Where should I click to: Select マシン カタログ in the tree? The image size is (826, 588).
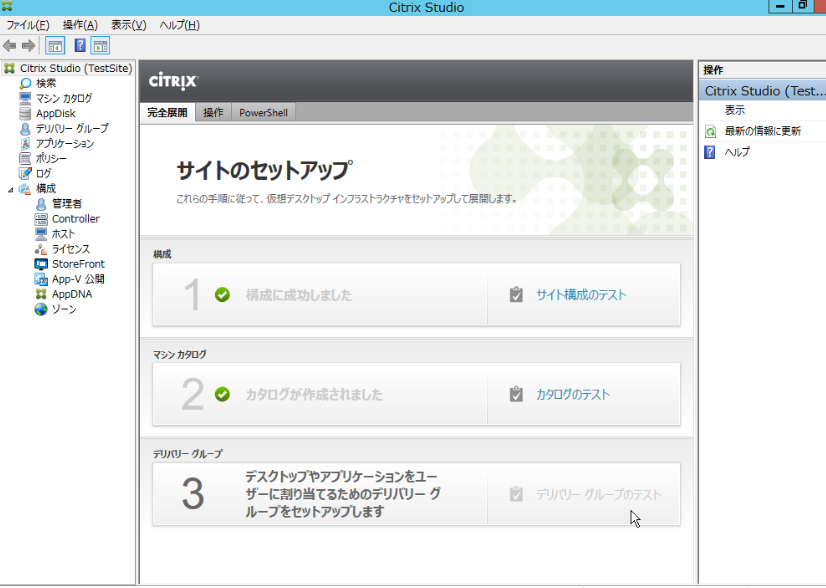coord(64,99)
